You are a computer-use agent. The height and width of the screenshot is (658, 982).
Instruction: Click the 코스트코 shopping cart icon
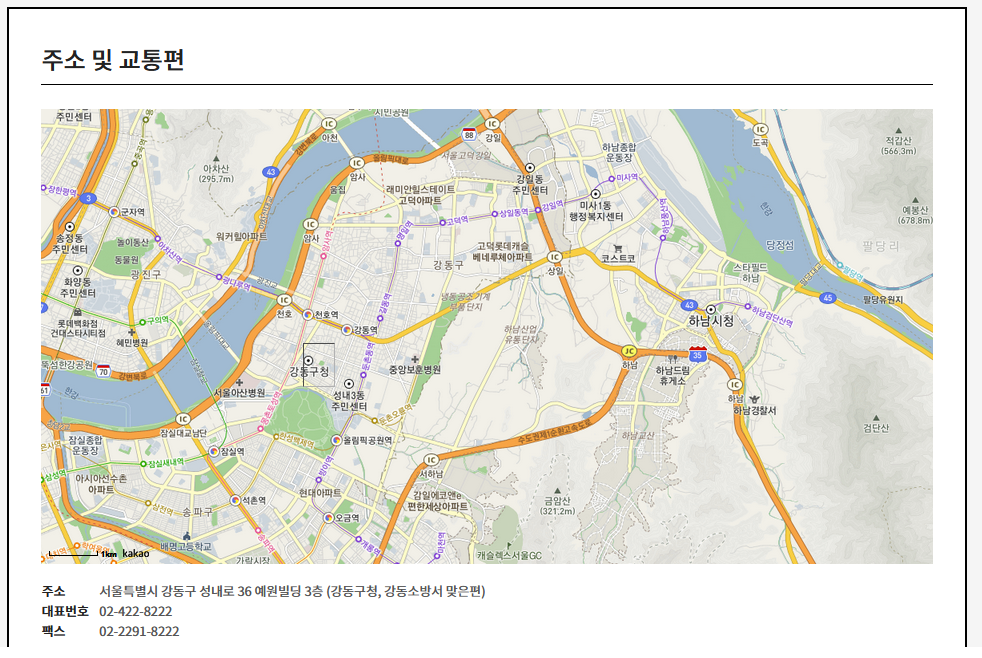[618, 248]
